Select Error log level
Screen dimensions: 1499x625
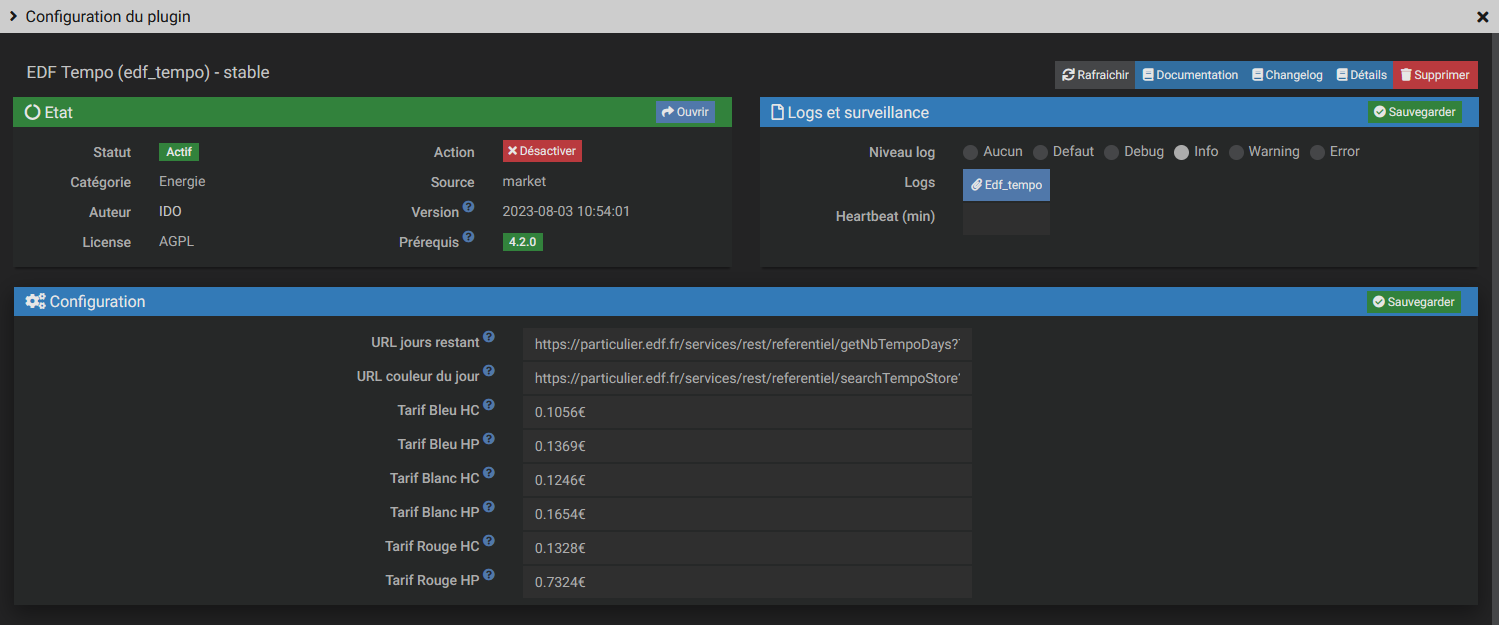1317,152
